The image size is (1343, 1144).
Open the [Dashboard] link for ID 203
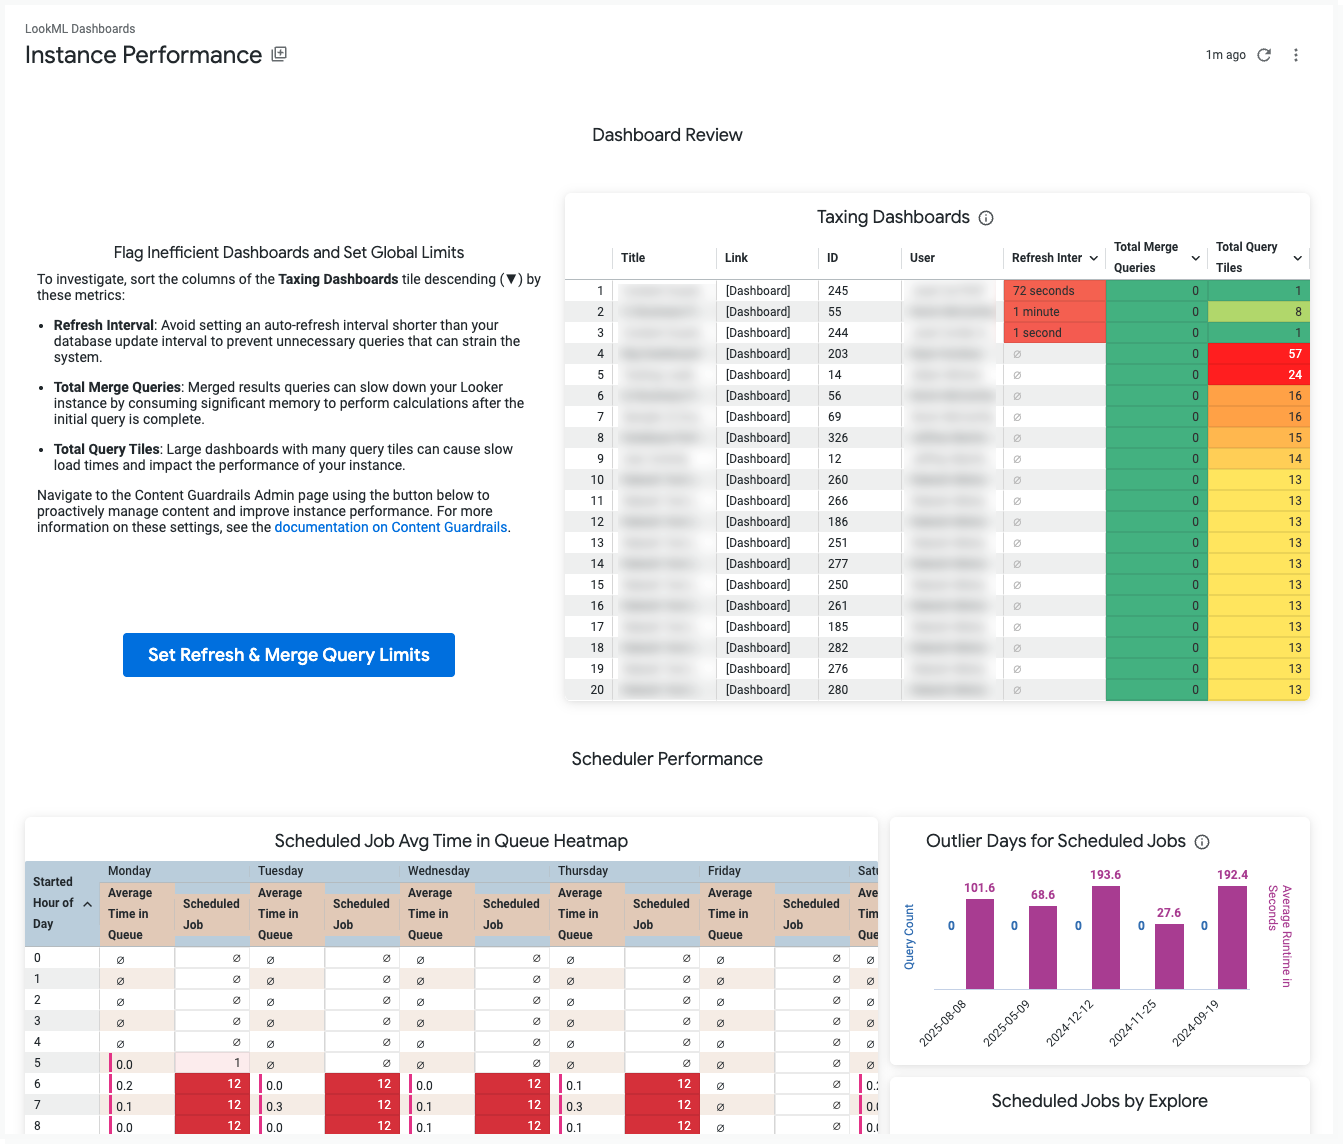click(758, 354)
